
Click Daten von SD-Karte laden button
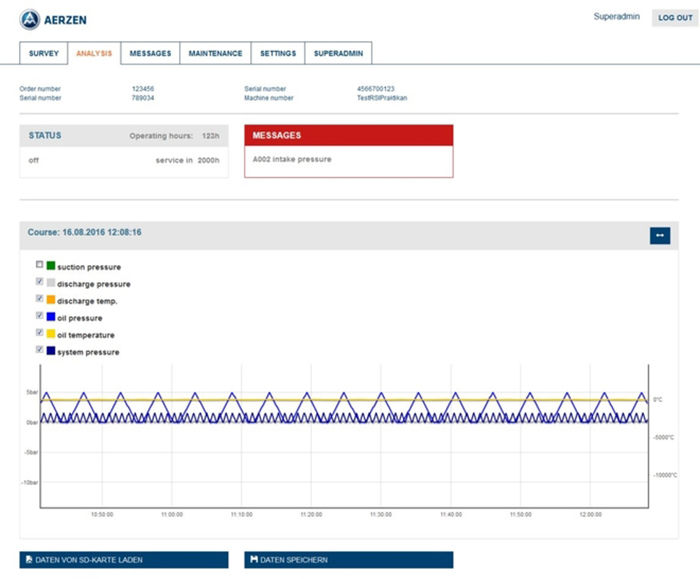[124, 560]
